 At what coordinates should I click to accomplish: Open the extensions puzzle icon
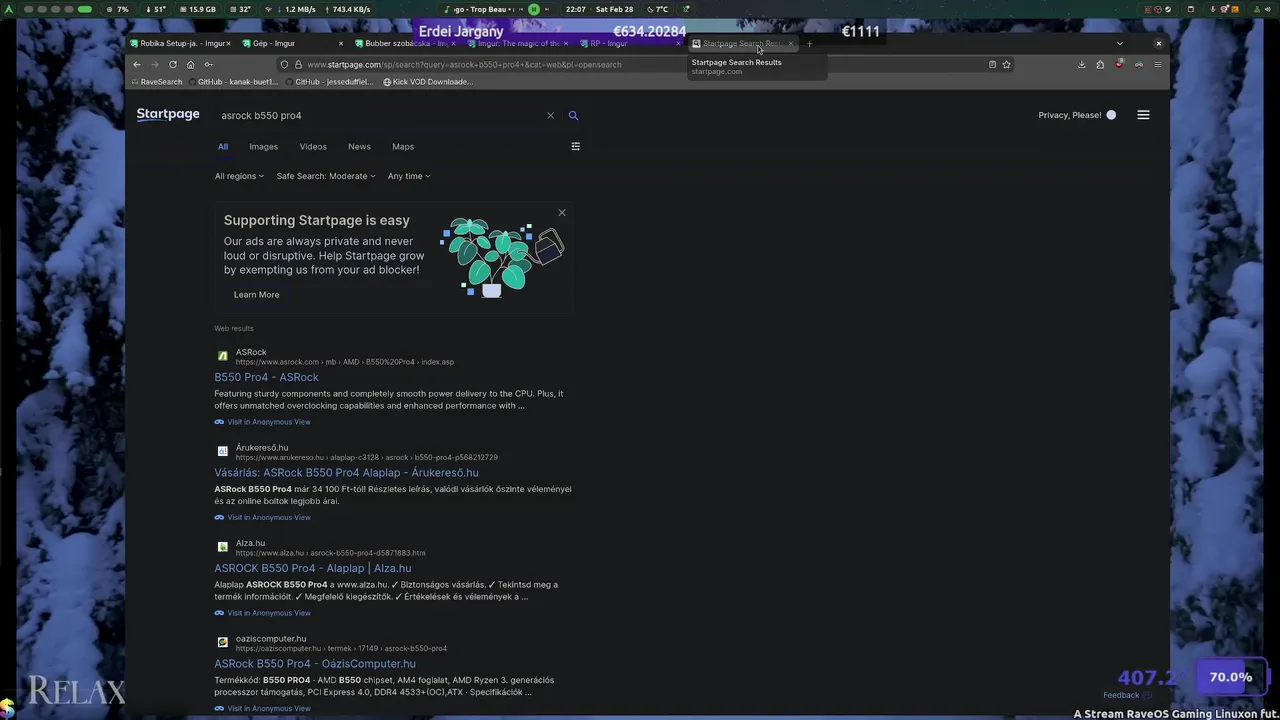click(1100, 64)
